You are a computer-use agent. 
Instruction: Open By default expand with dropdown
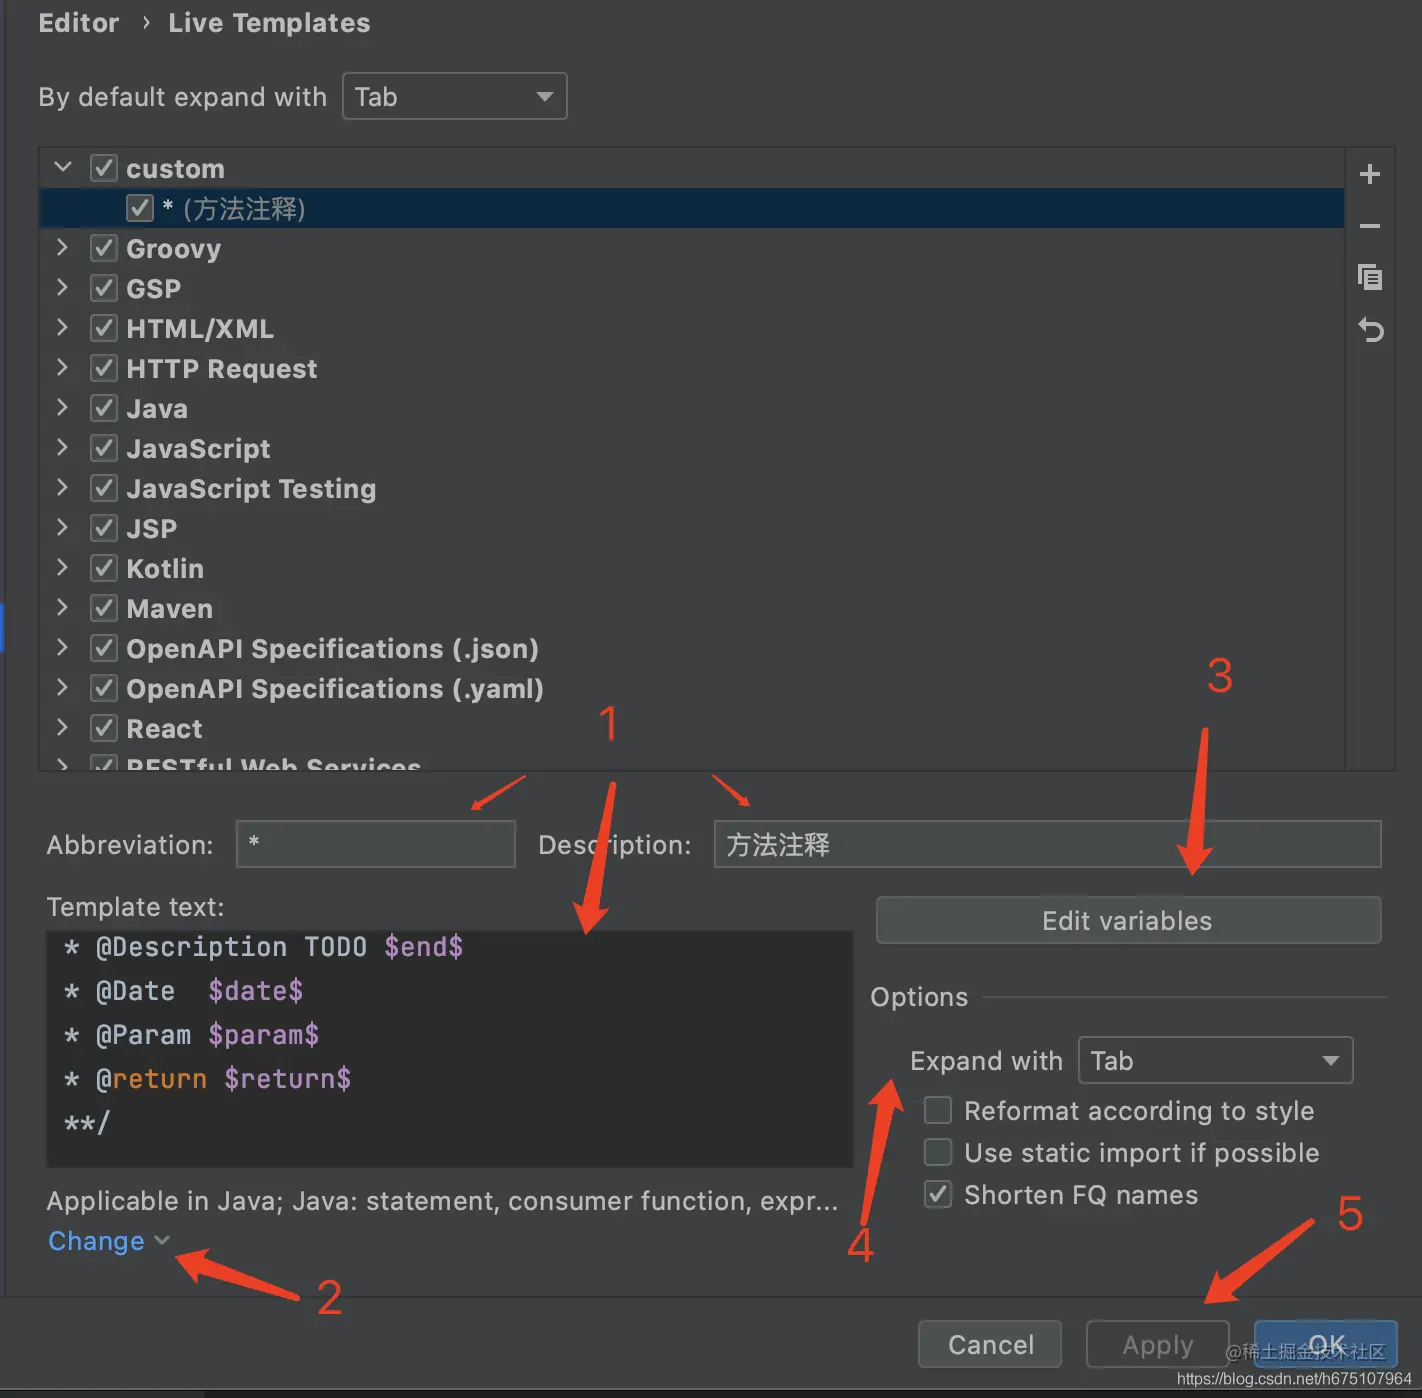(x=455, y=96)
